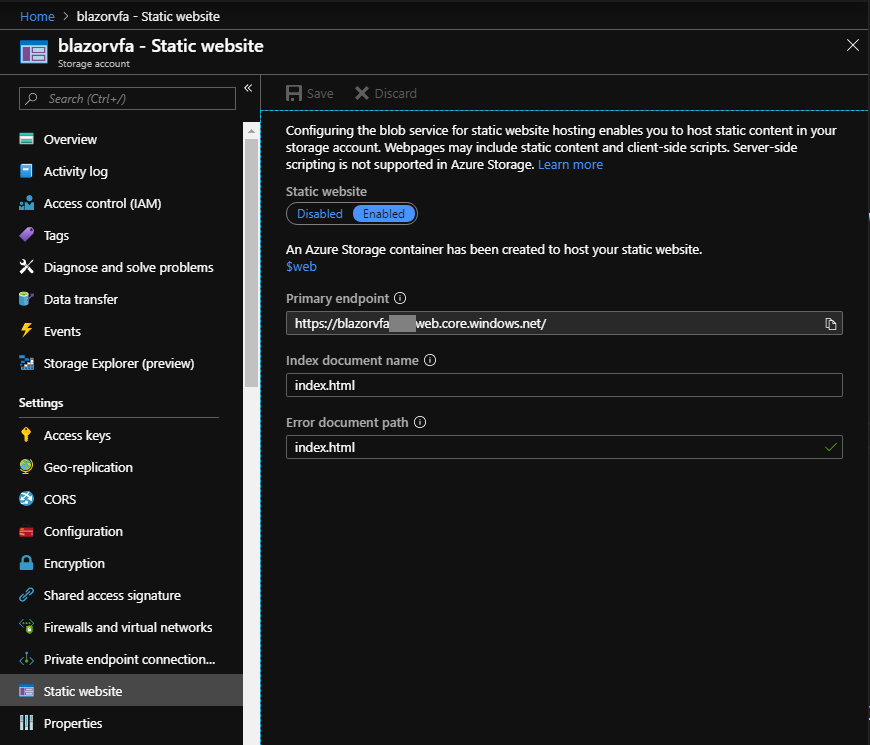The height and width of the screenshot is (745, 870).
Task: Click the blazorvfa - Static website breadcrumb
Action: click(148, 17)
